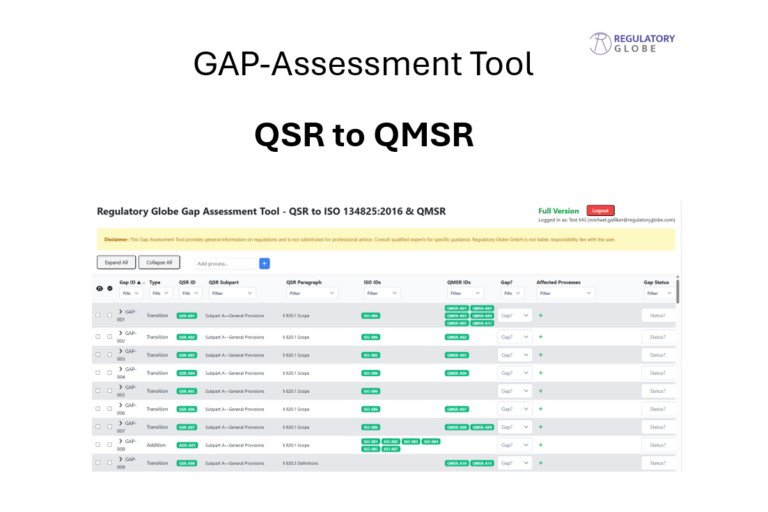Viewport: 768px width, 512px height.
Task: Add affected process for GAP-004 with green plus
Action: 541,373
